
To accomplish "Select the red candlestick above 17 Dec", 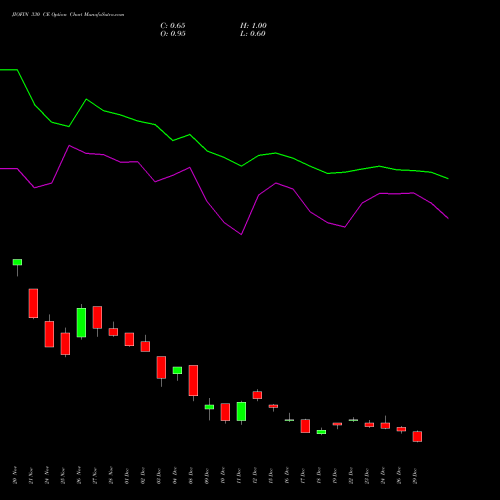I will pyautogui.click(x=305, y=426).
